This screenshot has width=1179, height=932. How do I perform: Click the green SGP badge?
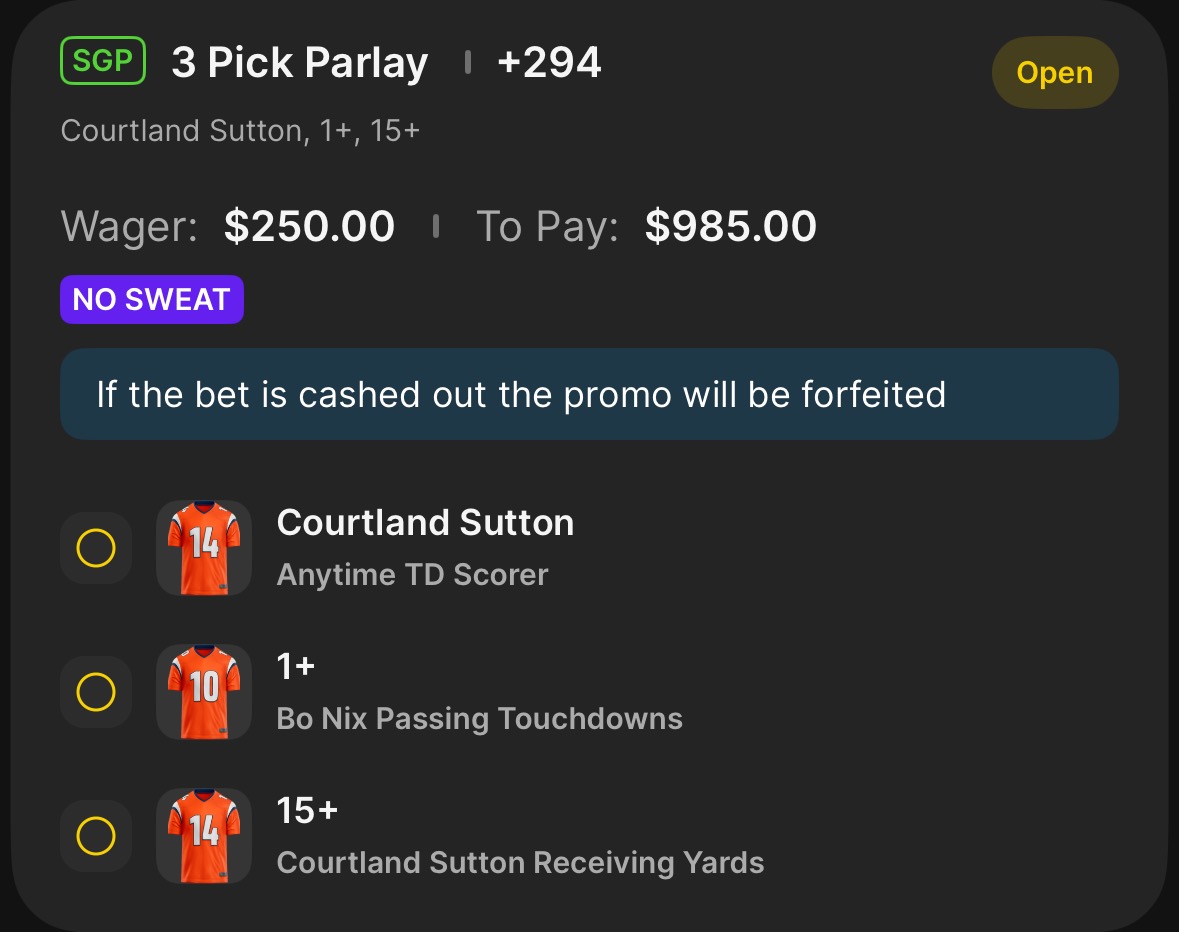103,60
